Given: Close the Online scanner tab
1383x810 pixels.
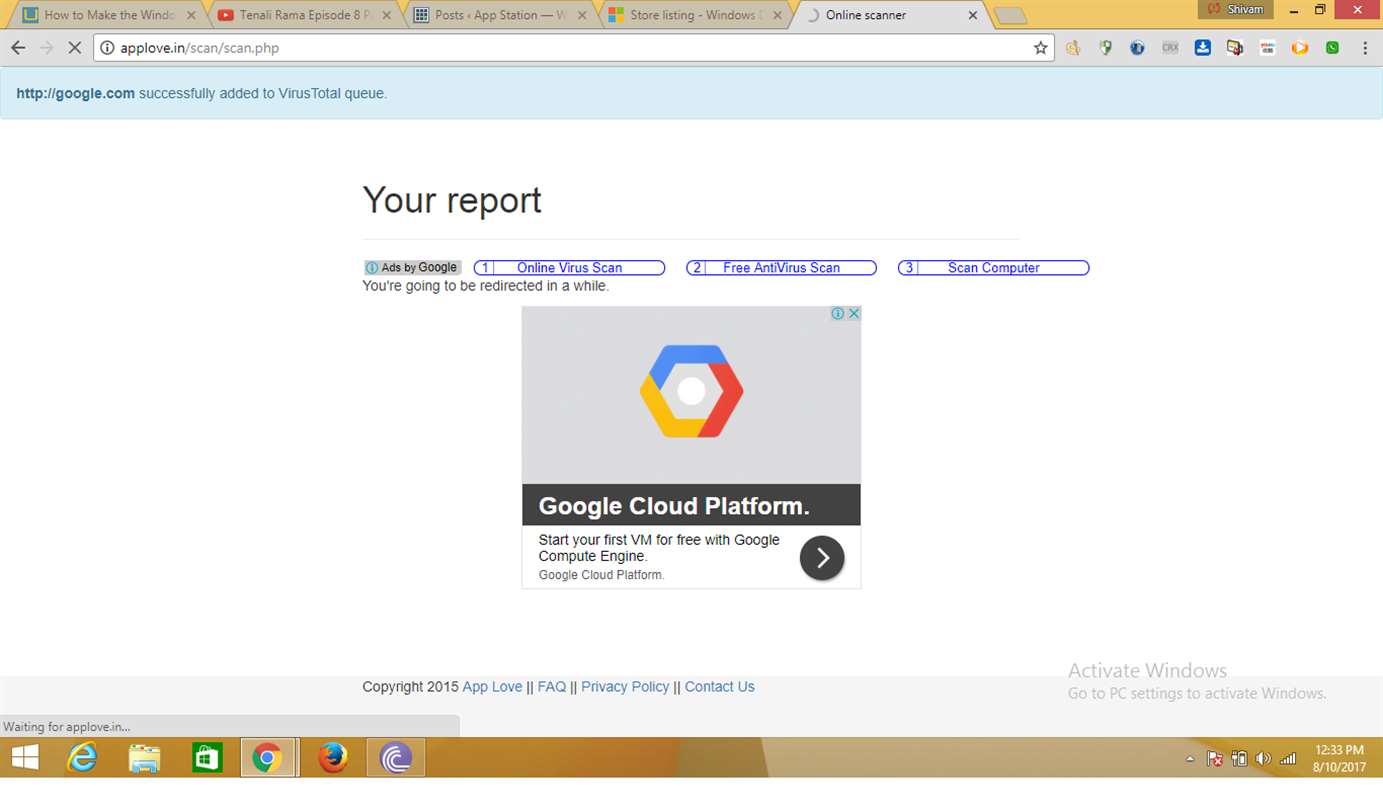Looking at the screenshot, I should pos(972,16).
